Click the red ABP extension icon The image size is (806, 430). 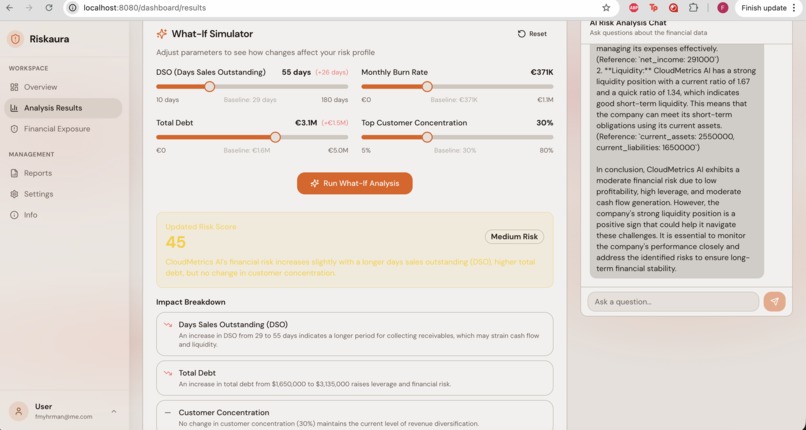coord(634,8)
